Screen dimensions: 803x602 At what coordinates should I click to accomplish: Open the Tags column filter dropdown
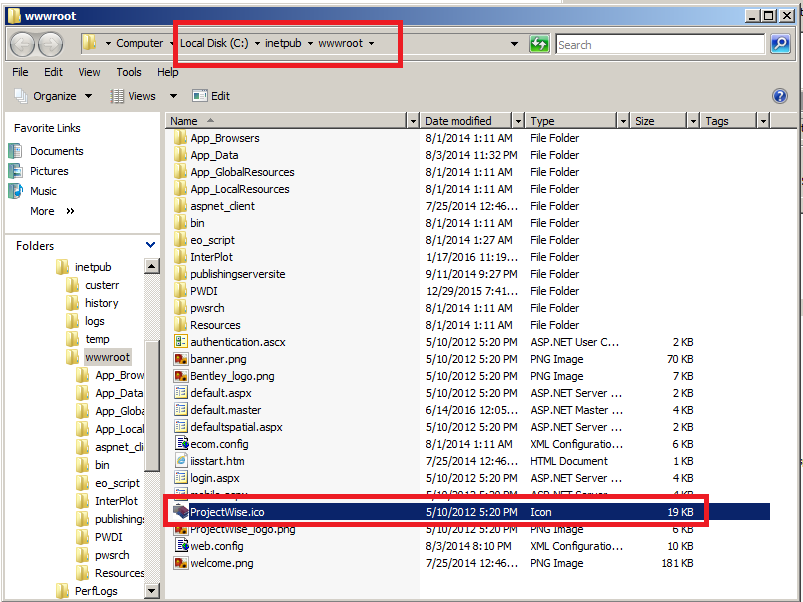pos(763,121)
